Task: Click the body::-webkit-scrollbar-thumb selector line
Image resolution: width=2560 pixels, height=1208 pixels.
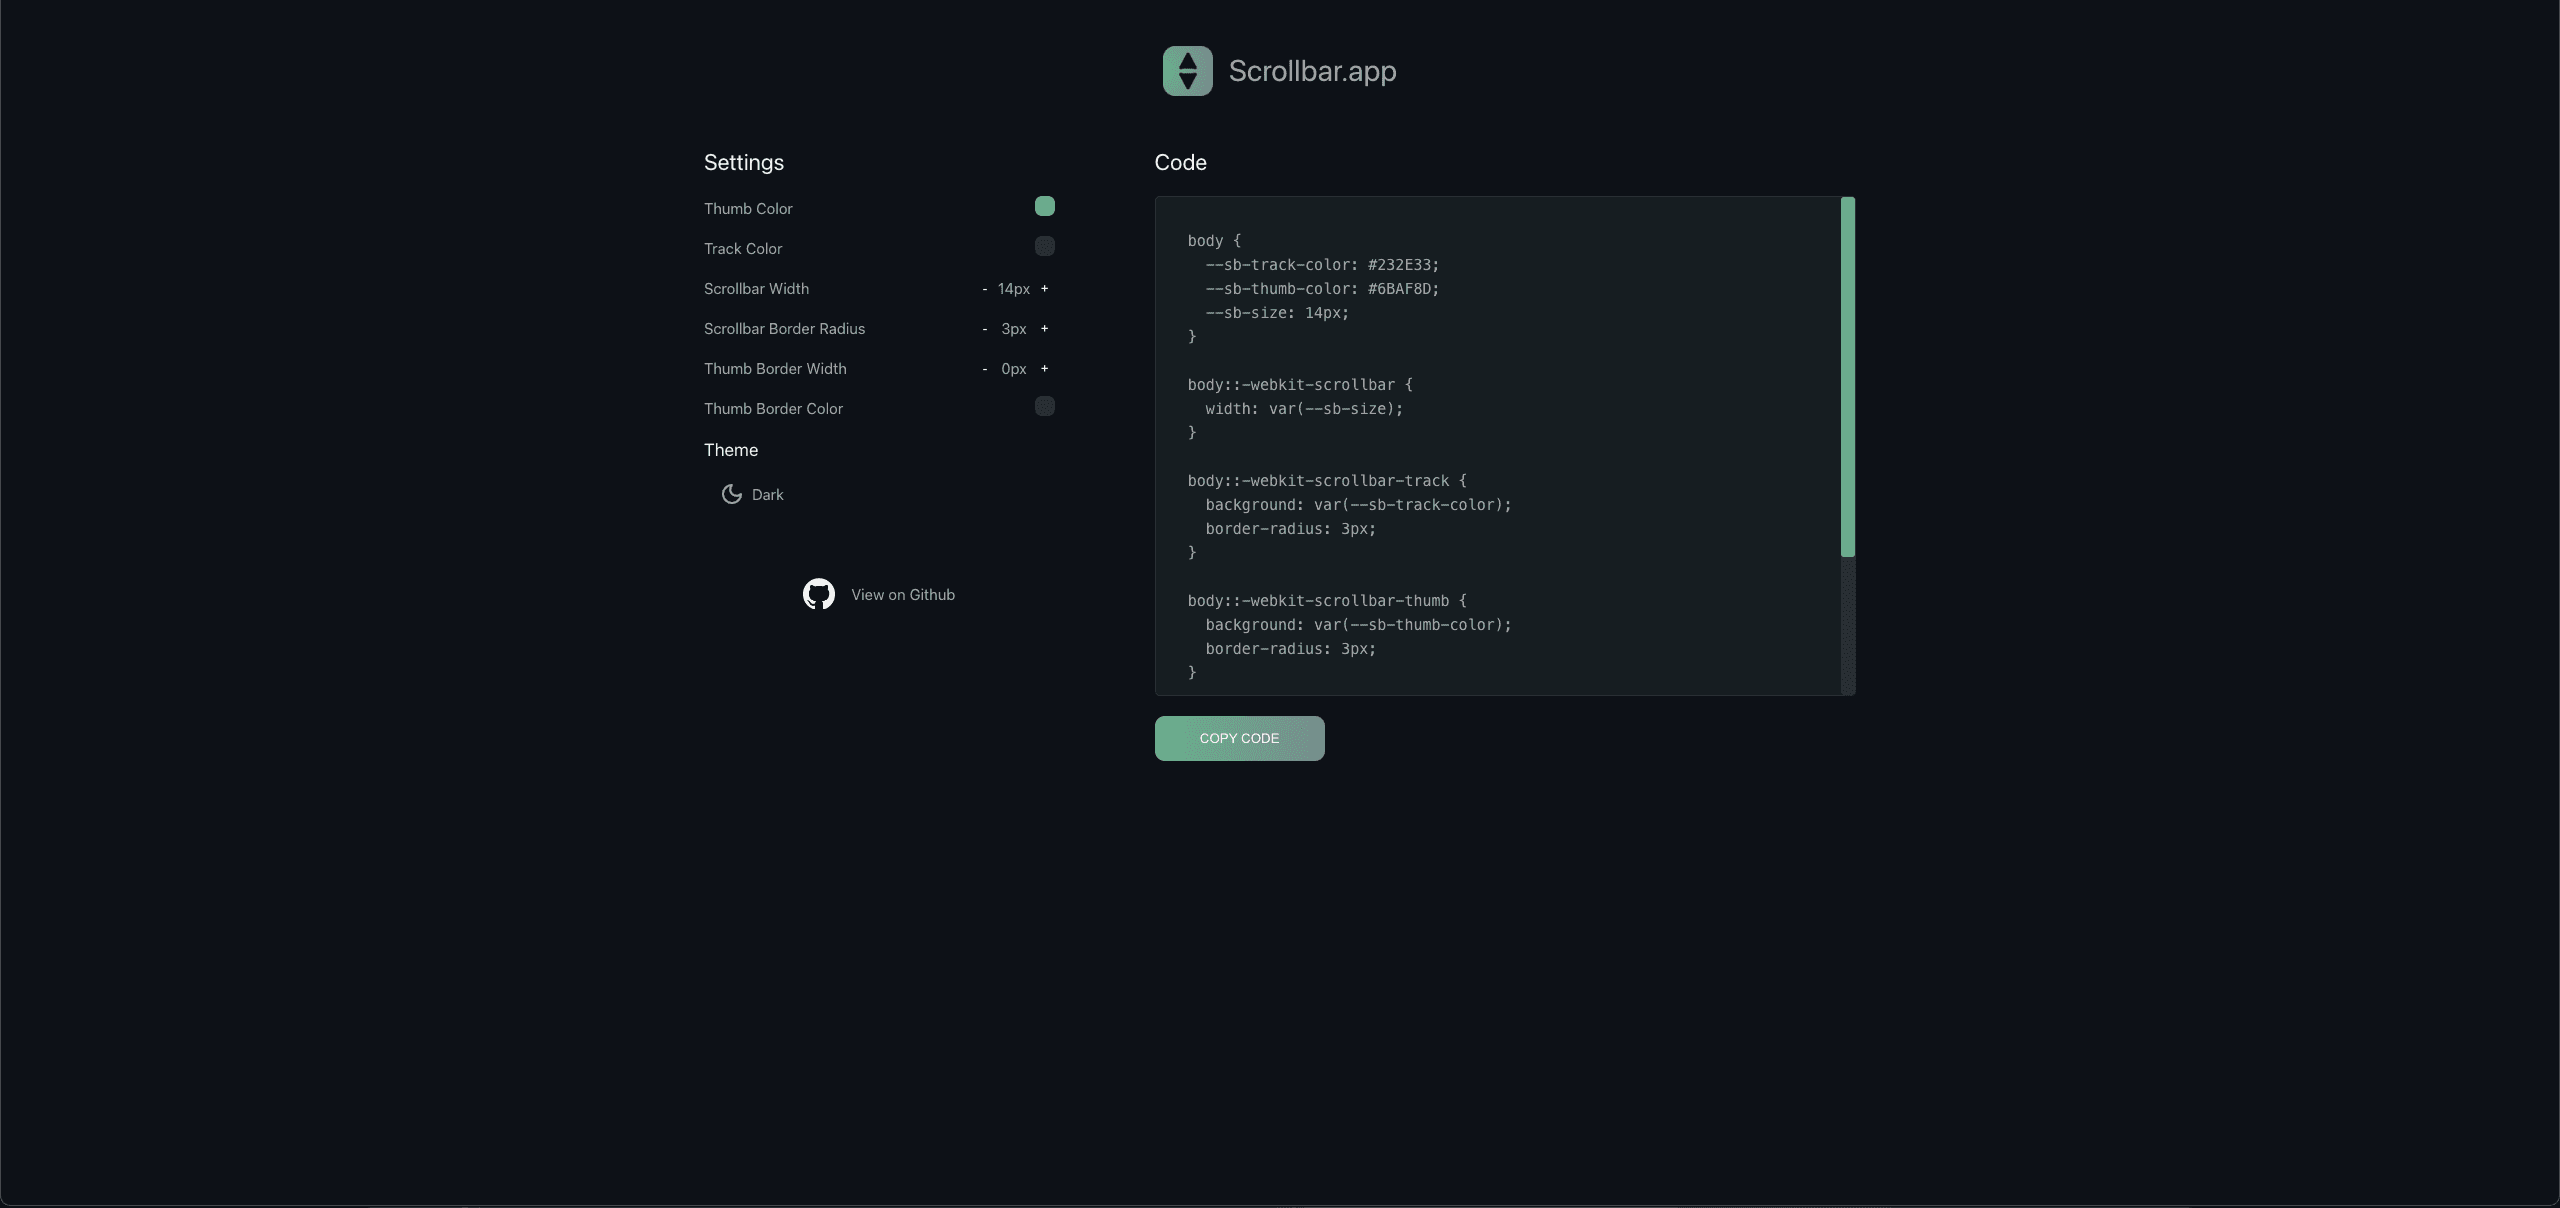Action: [x=1327, y=601]
